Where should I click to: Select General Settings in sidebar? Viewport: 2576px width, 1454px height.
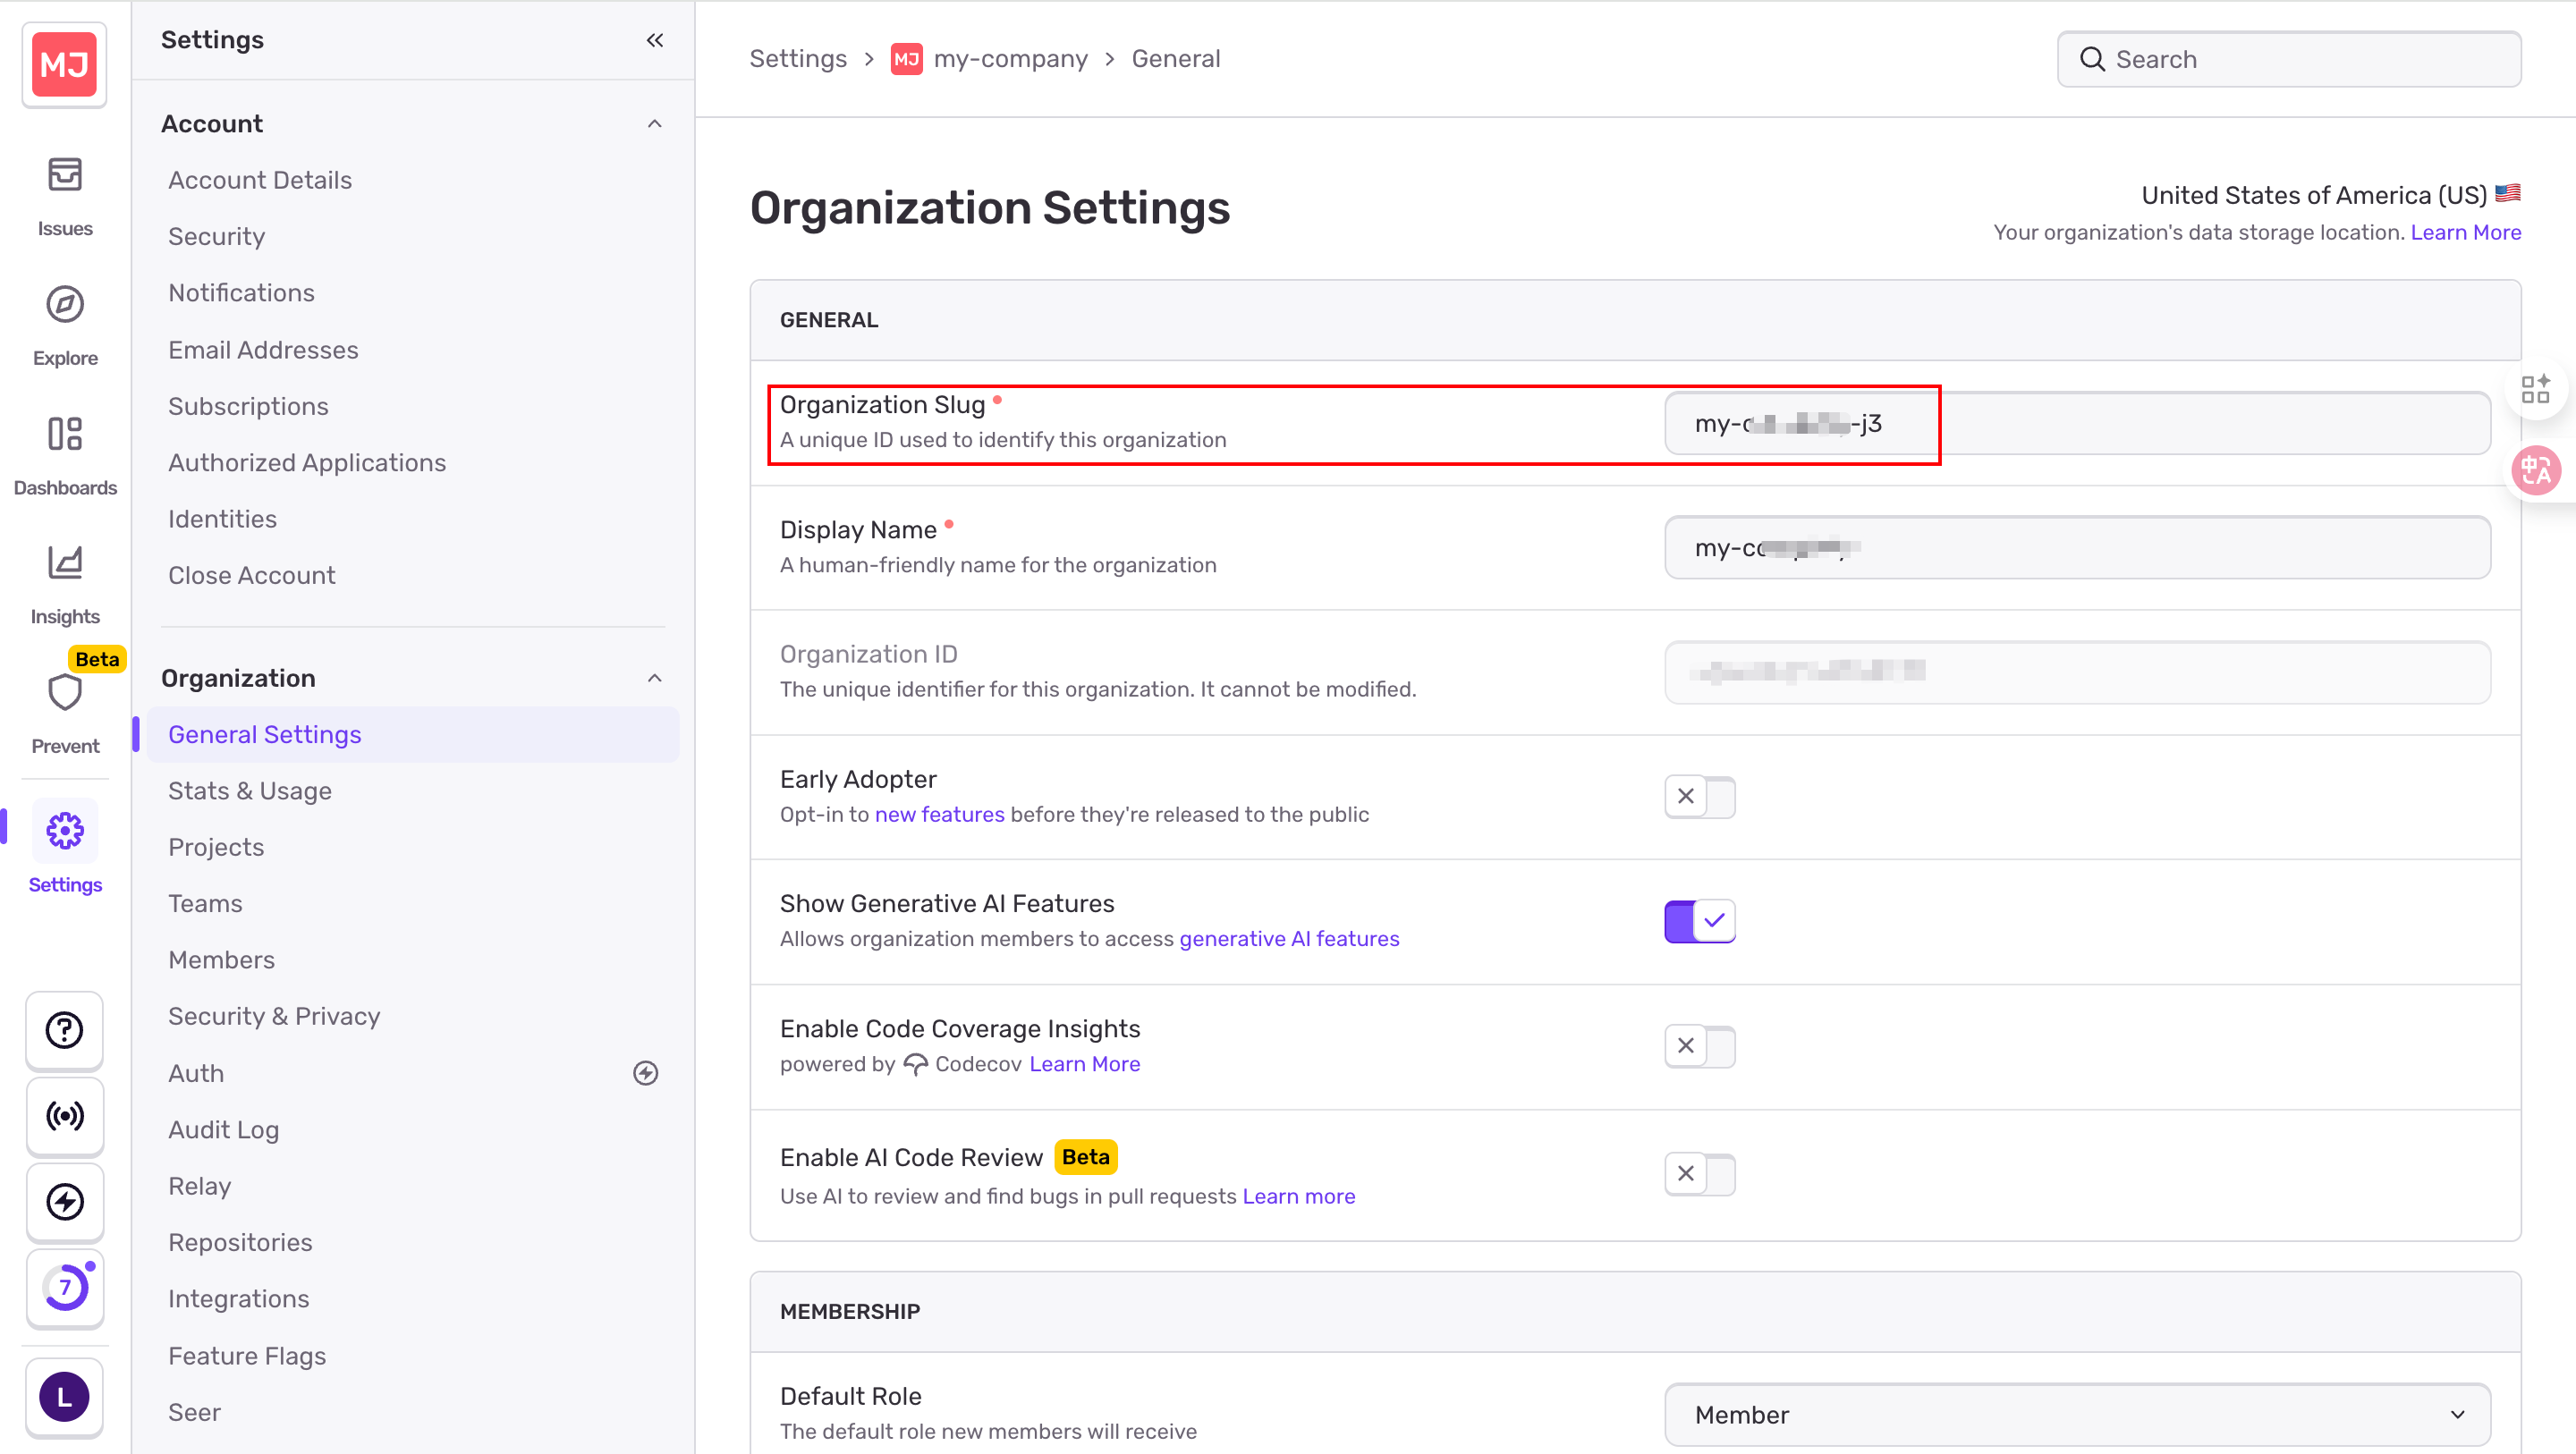(x=413, y=735)
